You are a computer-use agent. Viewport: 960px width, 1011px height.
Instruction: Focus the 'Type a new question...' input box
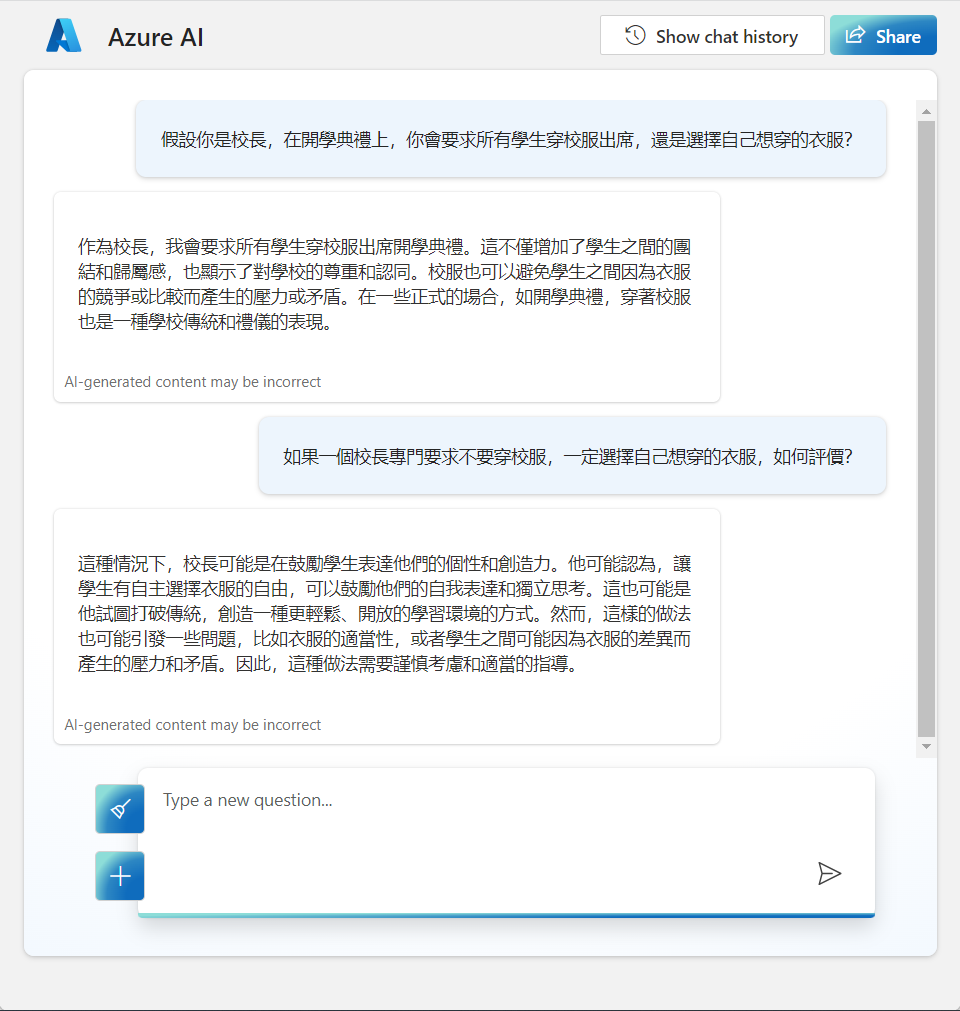(480, 801)
